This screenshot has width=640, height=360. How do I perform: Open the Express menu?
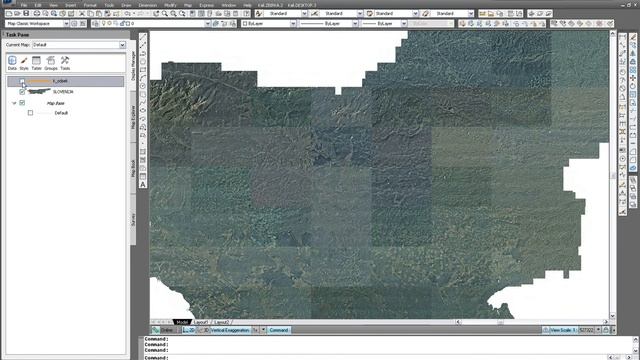(207, 5)
